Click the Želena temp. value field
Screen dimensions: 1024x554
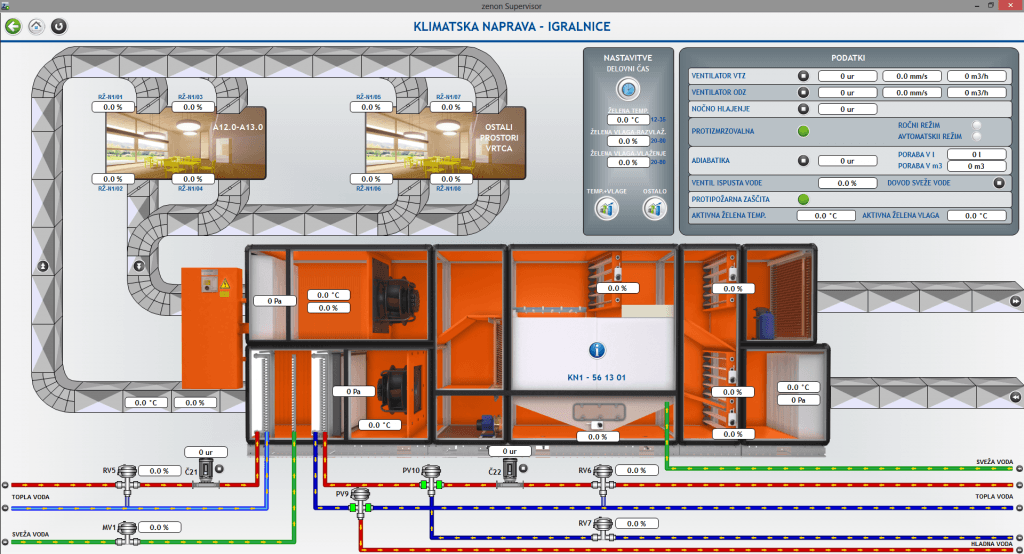click(628, 119)
